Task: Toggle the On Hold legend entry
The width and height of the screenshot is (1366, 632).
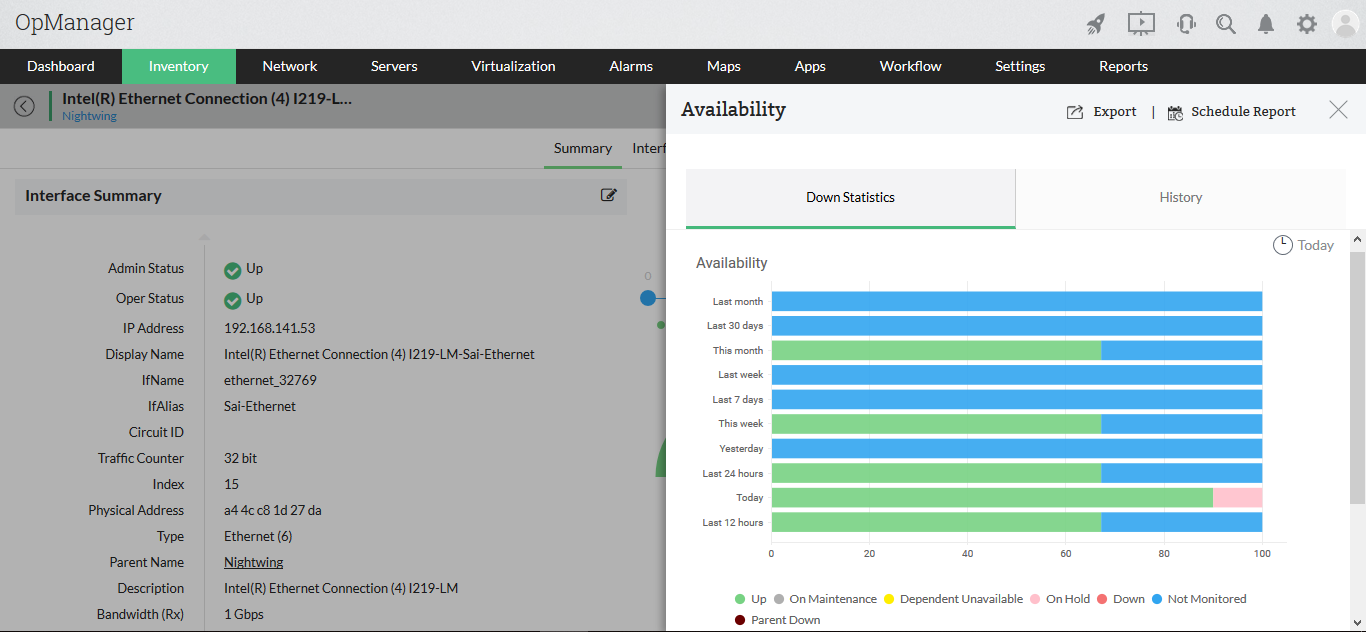Action: tap(1061, 599)
